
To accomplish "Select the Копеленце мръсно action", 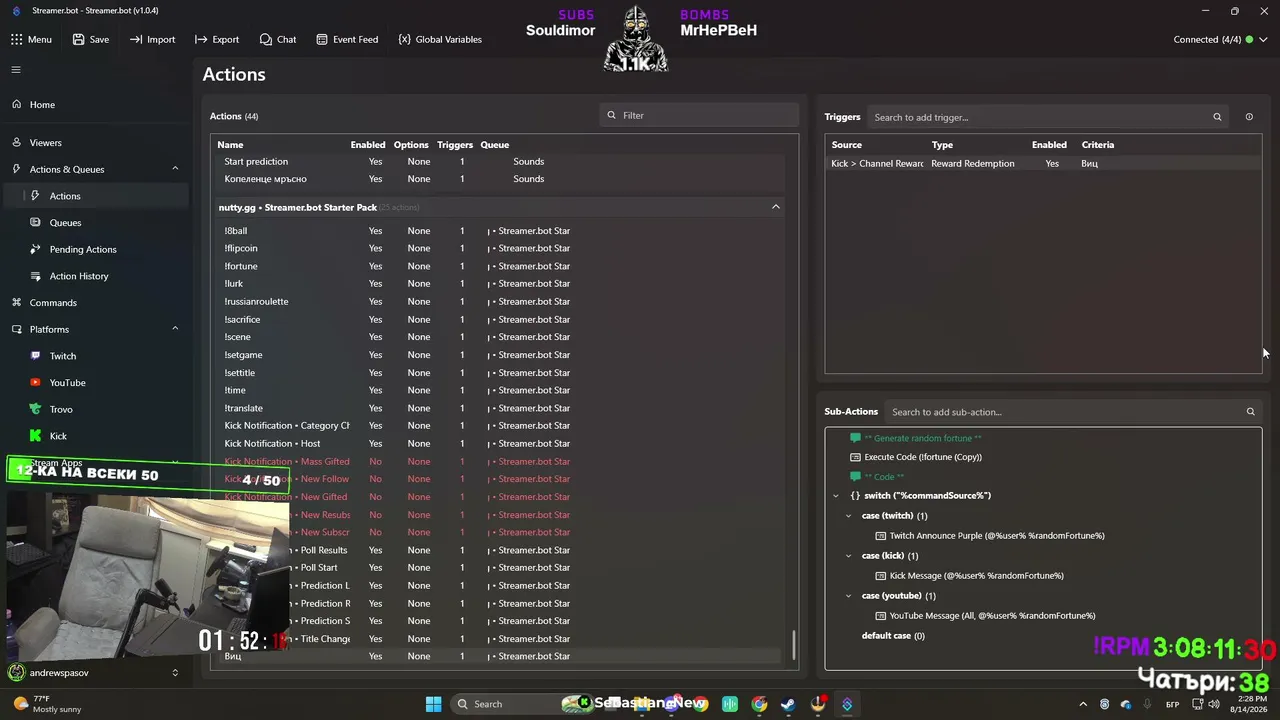I will pyautogui.click(x=501, y=179).
